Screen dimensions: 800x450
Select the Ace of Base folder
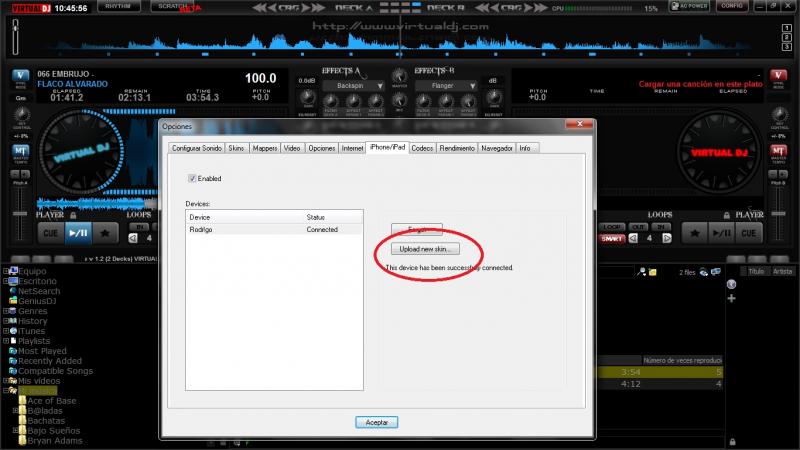tap(47, 401)
